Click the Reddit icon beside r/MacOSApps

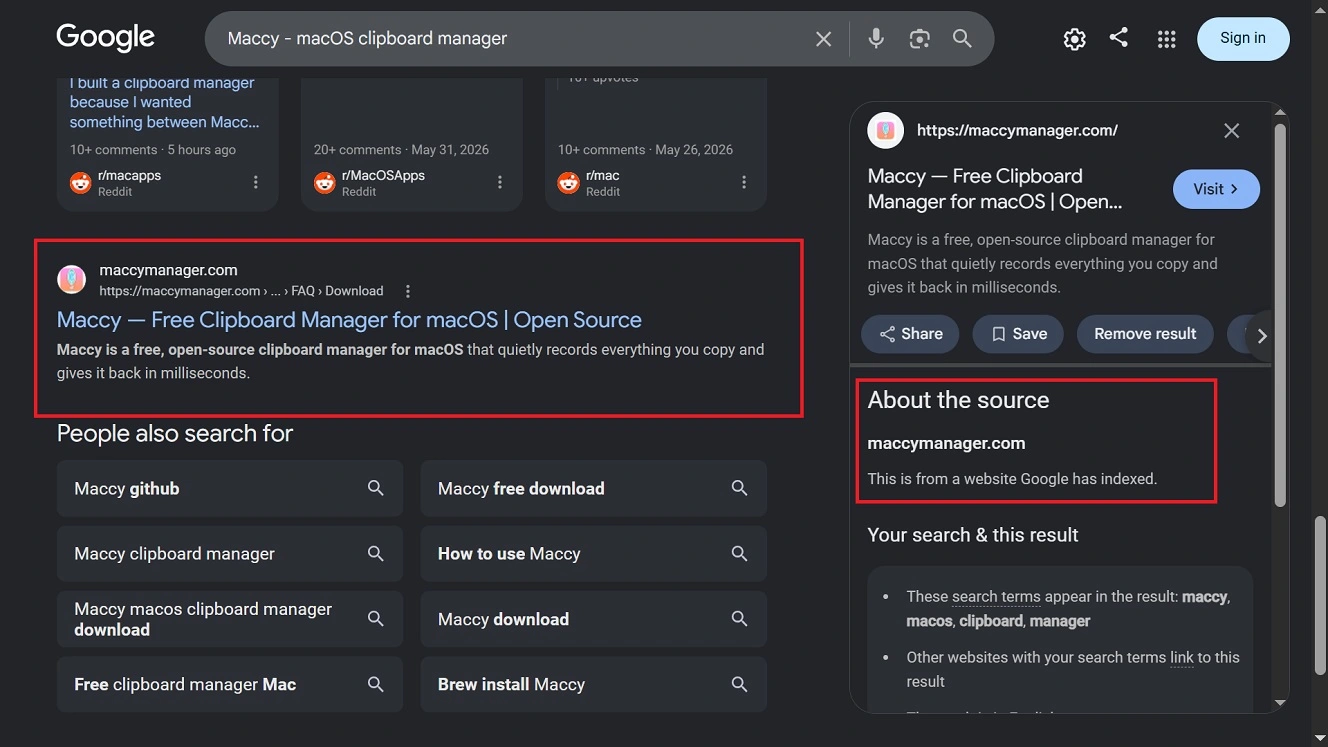324,183
